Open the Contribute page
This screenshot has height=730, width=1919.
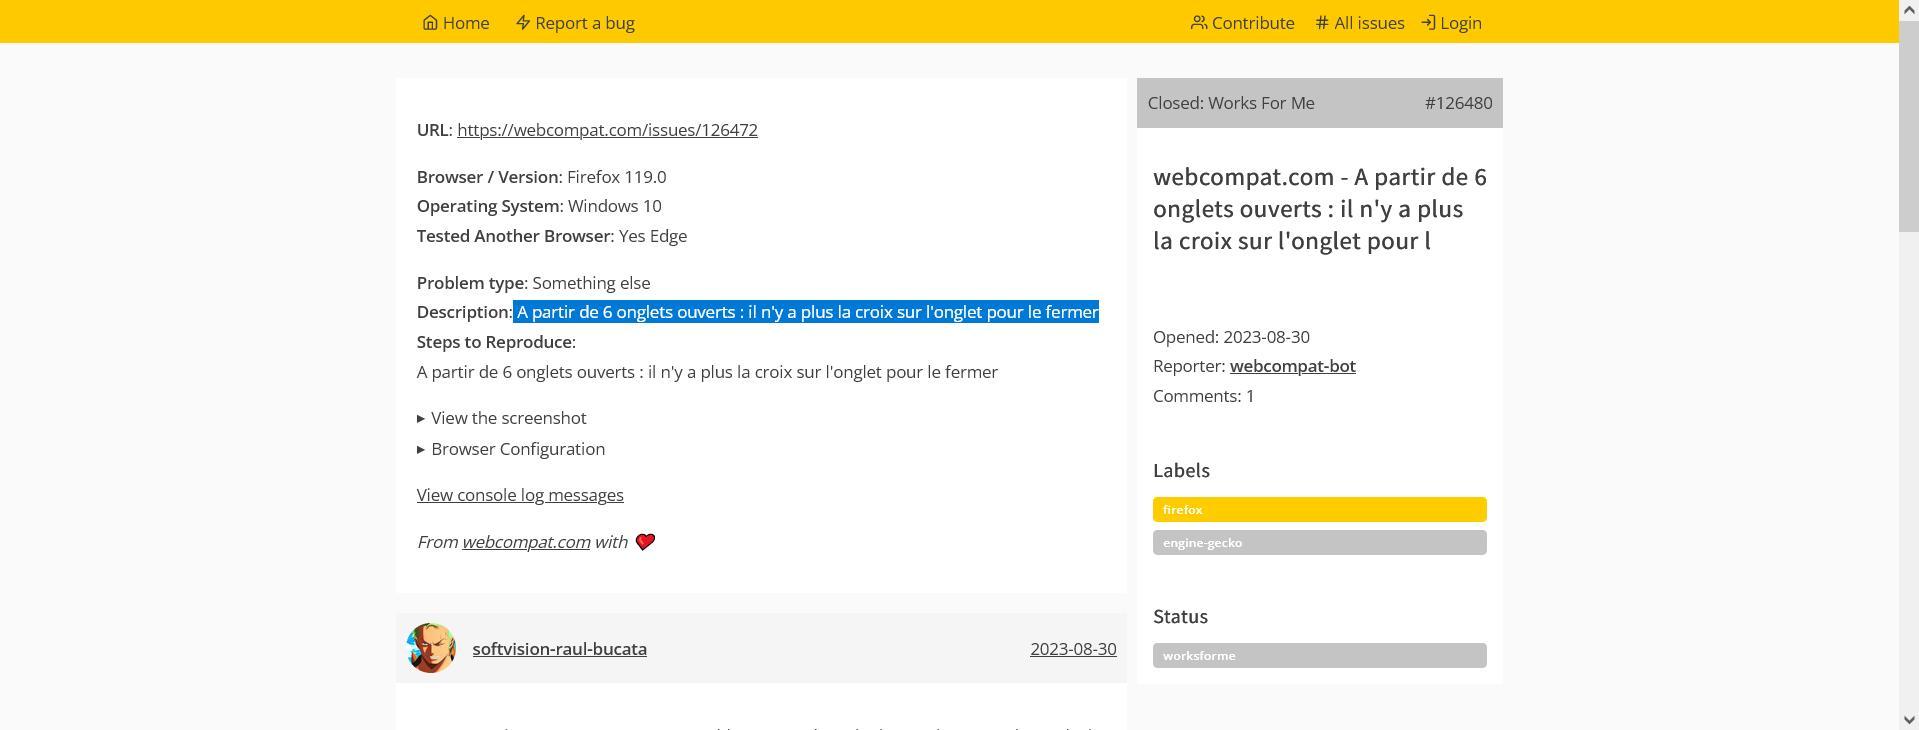point(1242,22)
